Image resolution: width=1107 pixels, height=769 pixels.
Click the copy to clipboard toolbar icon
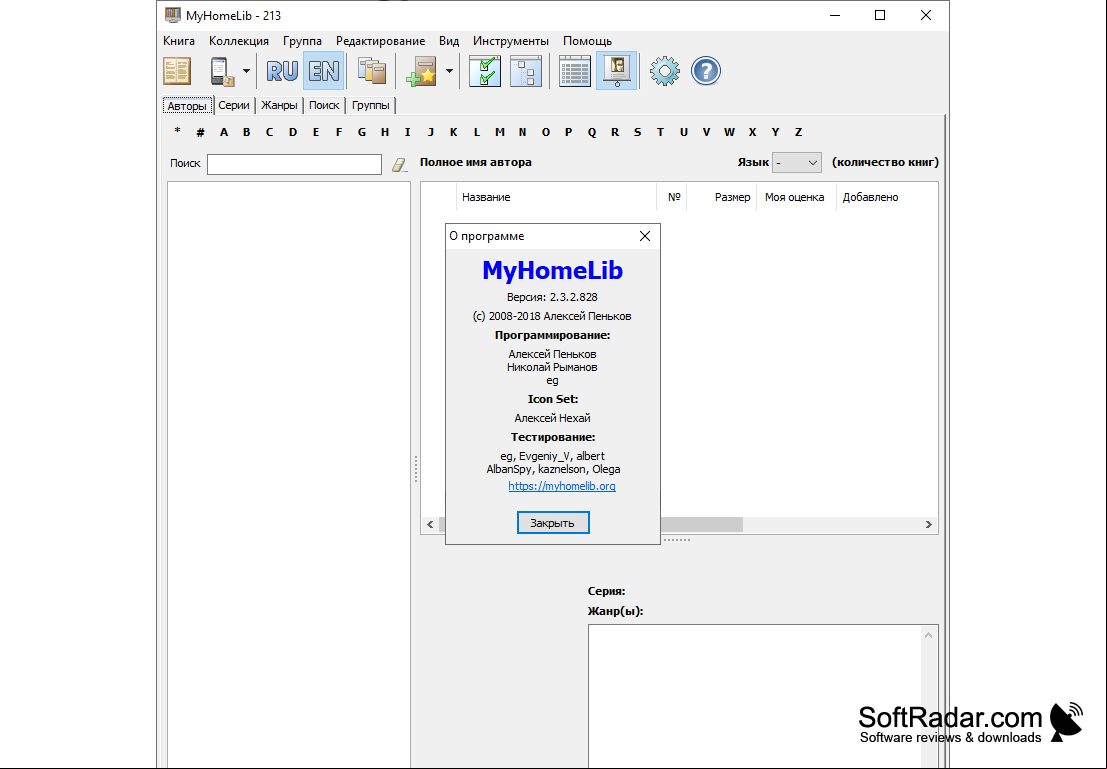click(x=371, y=71)
